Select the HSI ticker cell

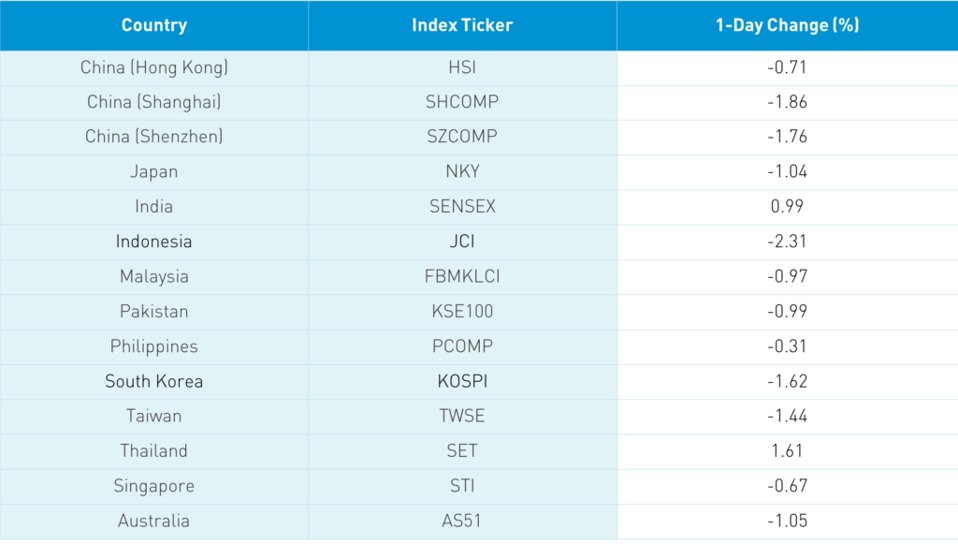tap(462, 68)
